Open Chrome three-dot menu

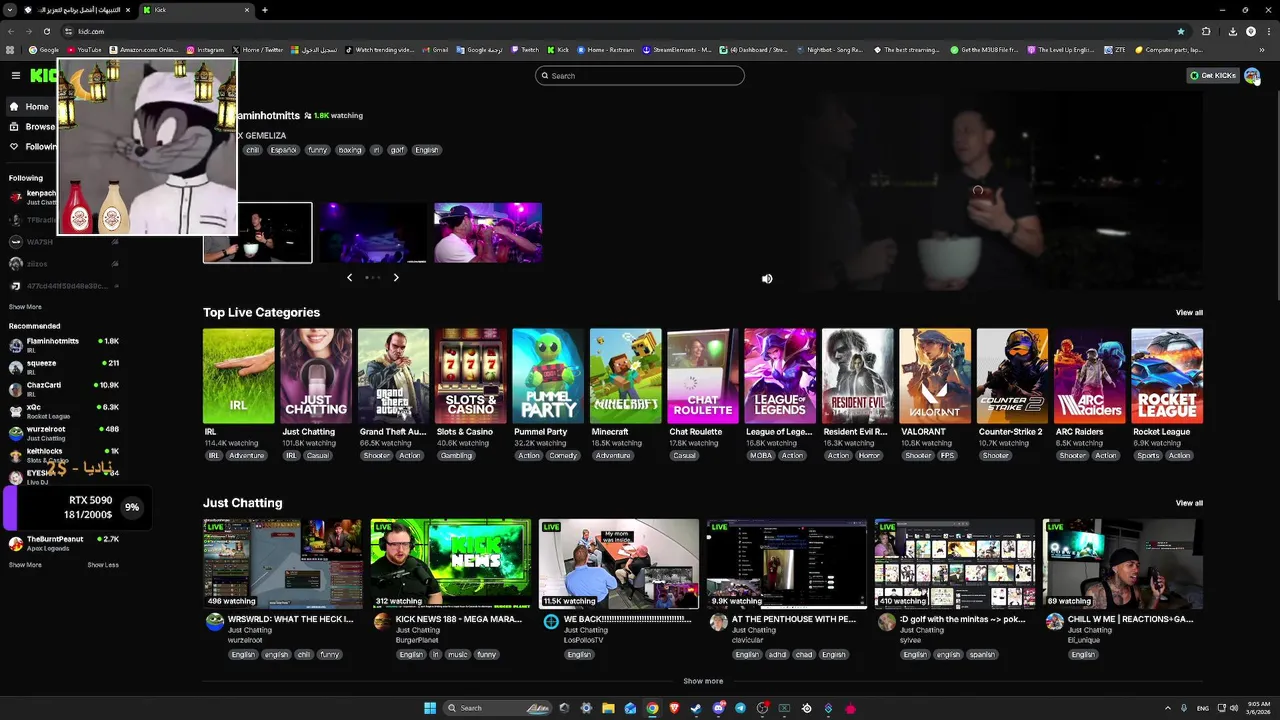(x=1268, y=31)
